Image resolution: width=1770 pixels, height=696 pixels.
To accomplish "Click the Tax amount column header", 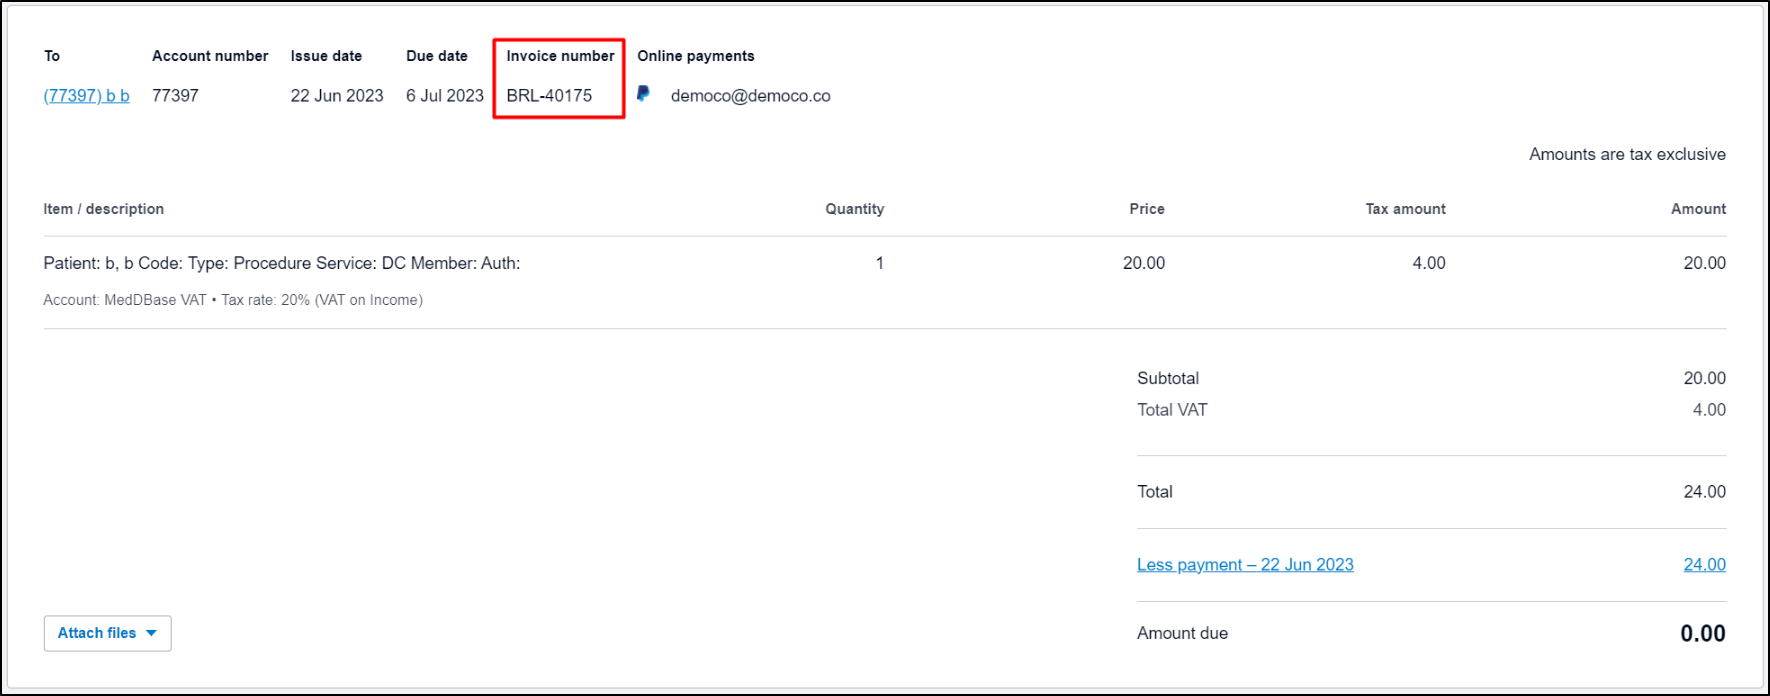I will [1405, 209].
